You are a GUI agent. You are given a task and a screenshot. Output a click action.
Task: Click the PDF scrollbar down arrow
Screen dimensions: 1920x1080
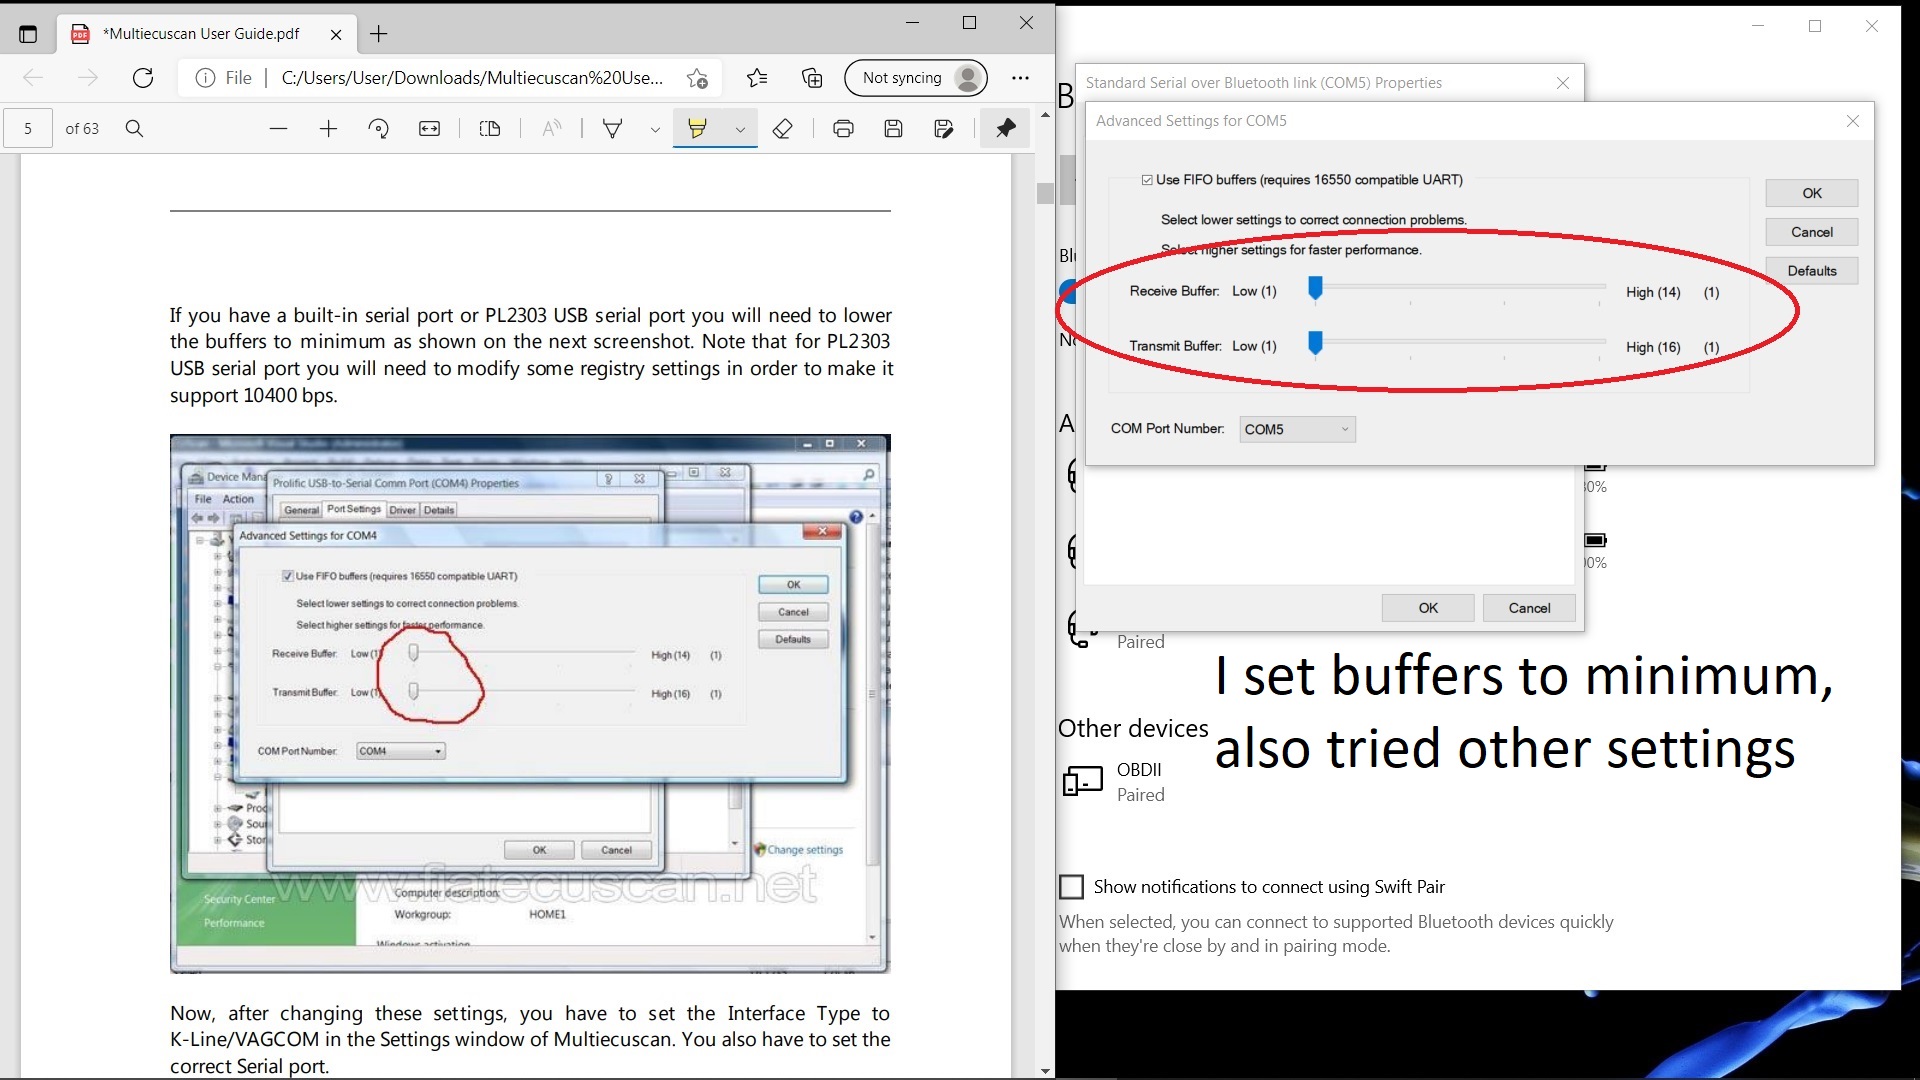pyautogui.click(x=1045, y=1070)
